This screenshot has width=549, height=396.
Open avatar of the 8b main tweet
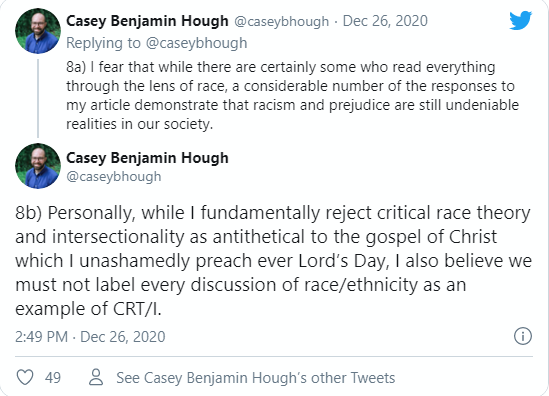(38, 166)
